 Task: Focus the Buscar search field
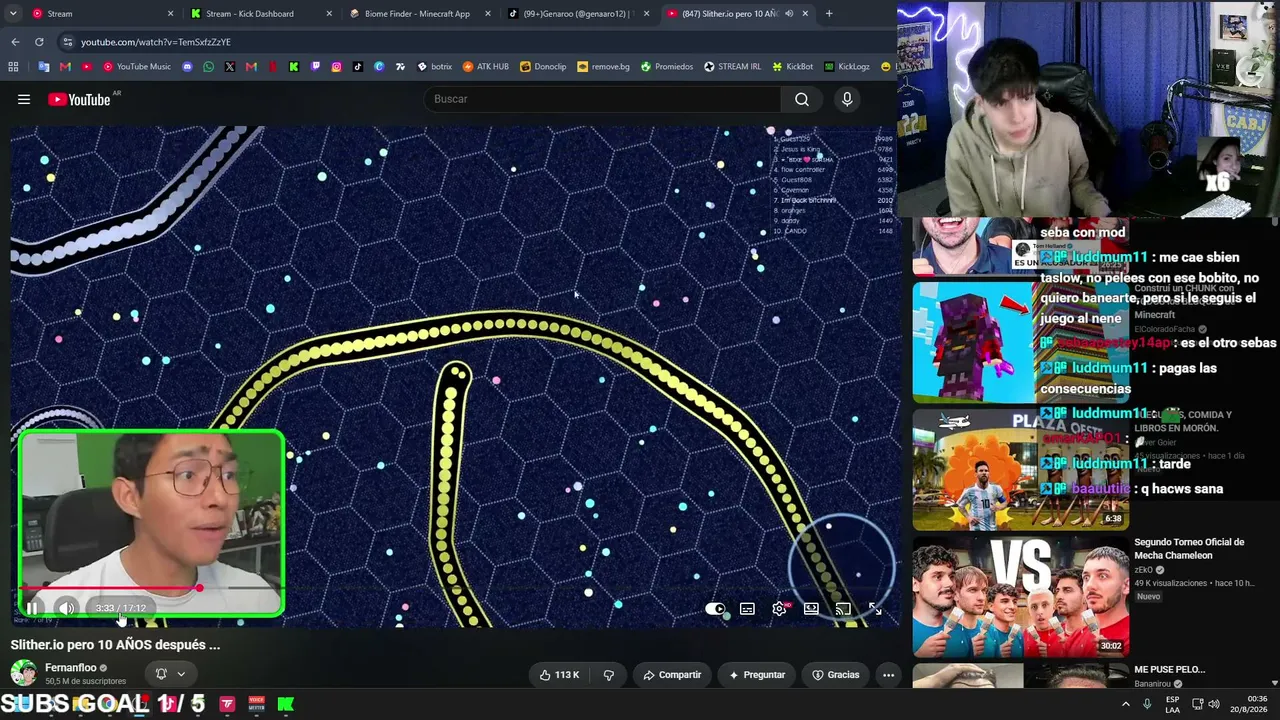point(602,99)
